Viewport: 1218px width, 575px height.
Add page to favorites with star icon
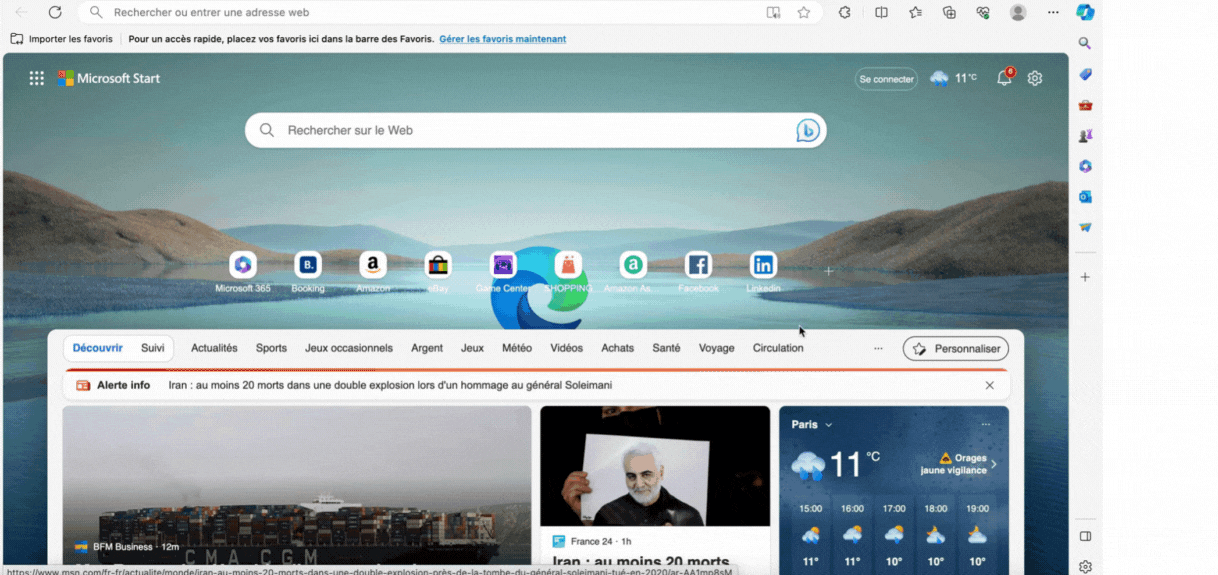[x=804, y=12]
